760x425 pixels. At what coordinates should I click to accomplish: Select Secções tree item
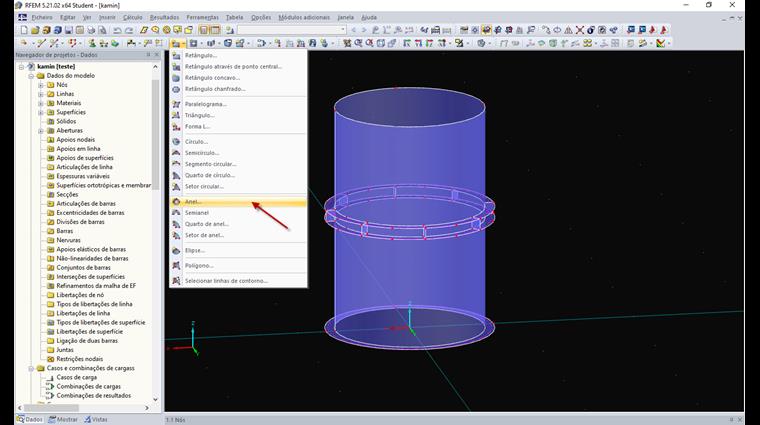click(x=67, y=194)
